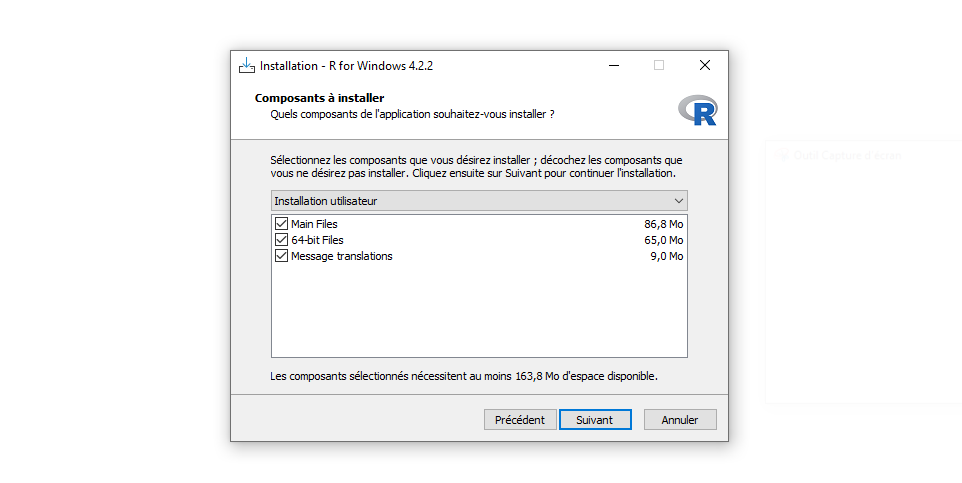The image size is (962, 483).
Task: Click the R logo in header
Action: (x=698, y=110)
